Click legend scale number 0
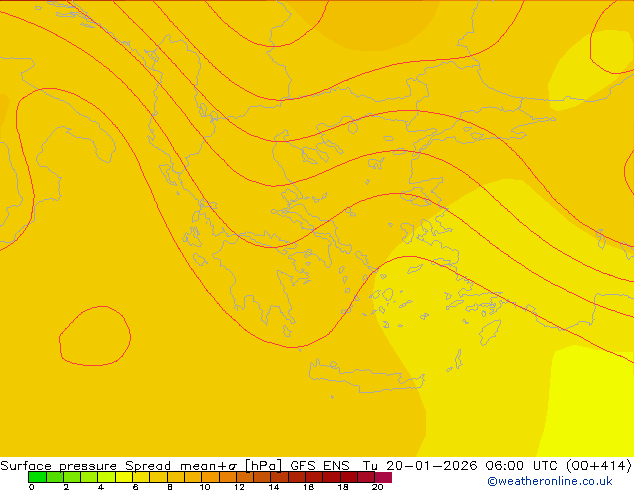Viewport: 634px width, 490px height. (31, 487)
